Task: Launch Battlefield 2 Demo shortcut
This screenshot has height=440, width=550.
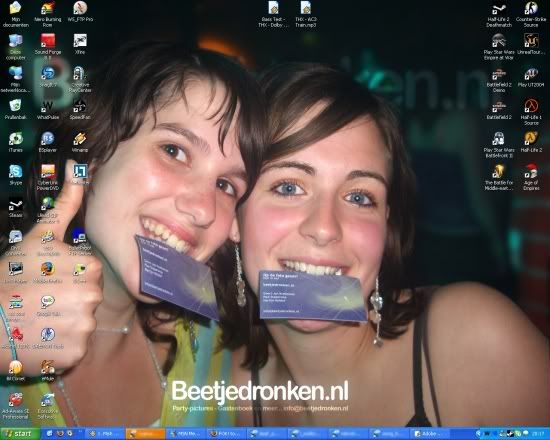Action: (499, 80)
